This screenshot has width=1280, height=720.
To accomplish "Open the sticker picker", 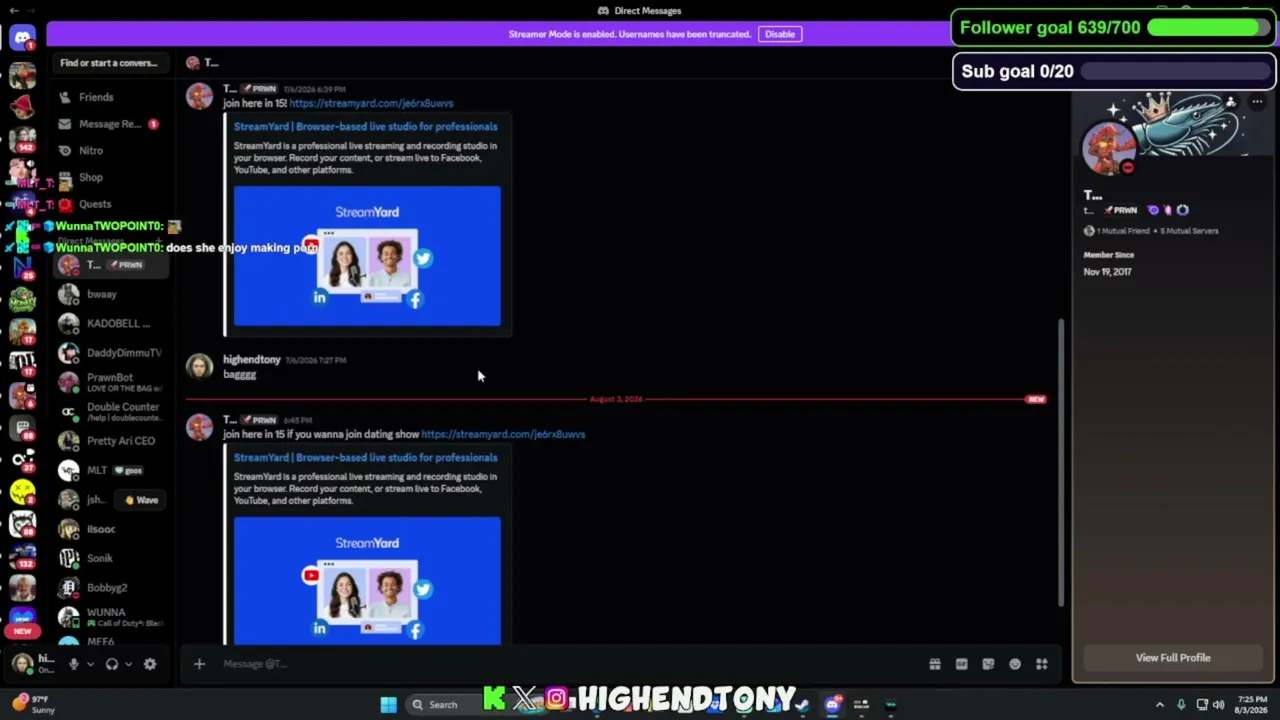I will (988, 664).
